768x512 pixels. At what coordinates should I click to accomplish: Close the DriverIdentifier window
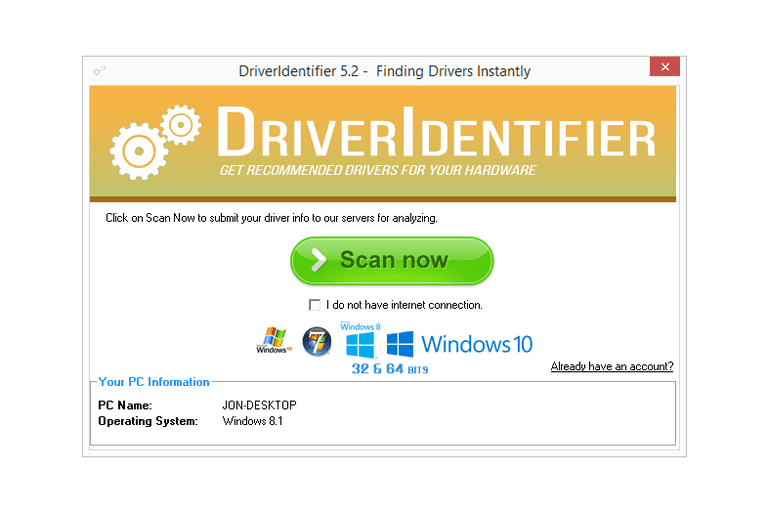[x=665, y=67]
